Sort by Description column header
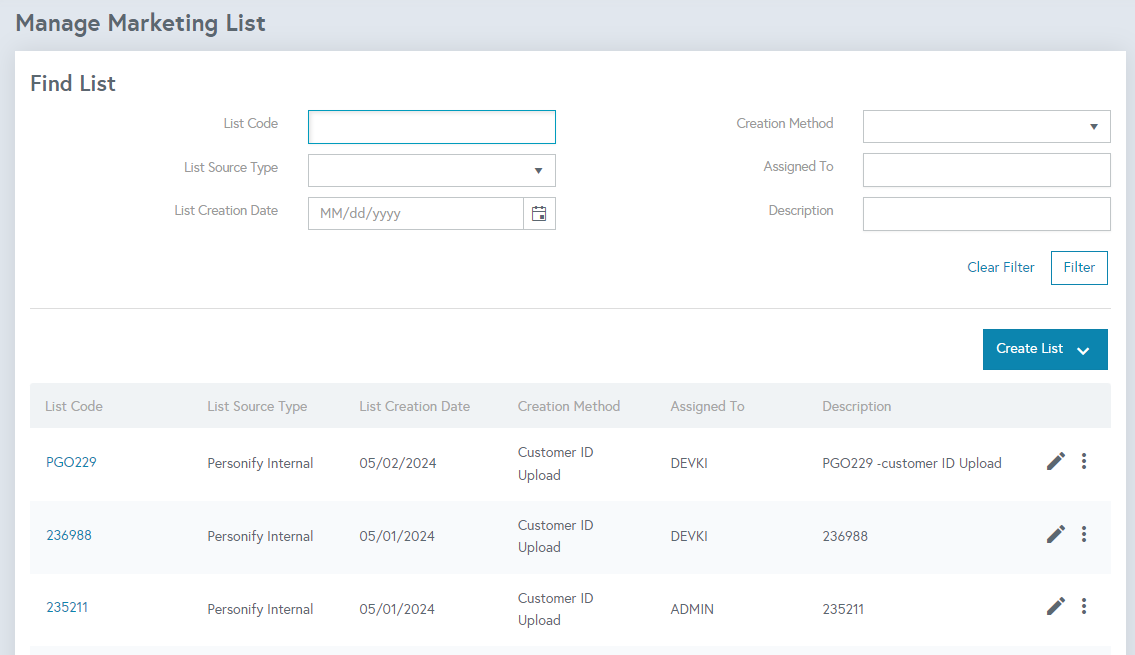 click(856, 406)
